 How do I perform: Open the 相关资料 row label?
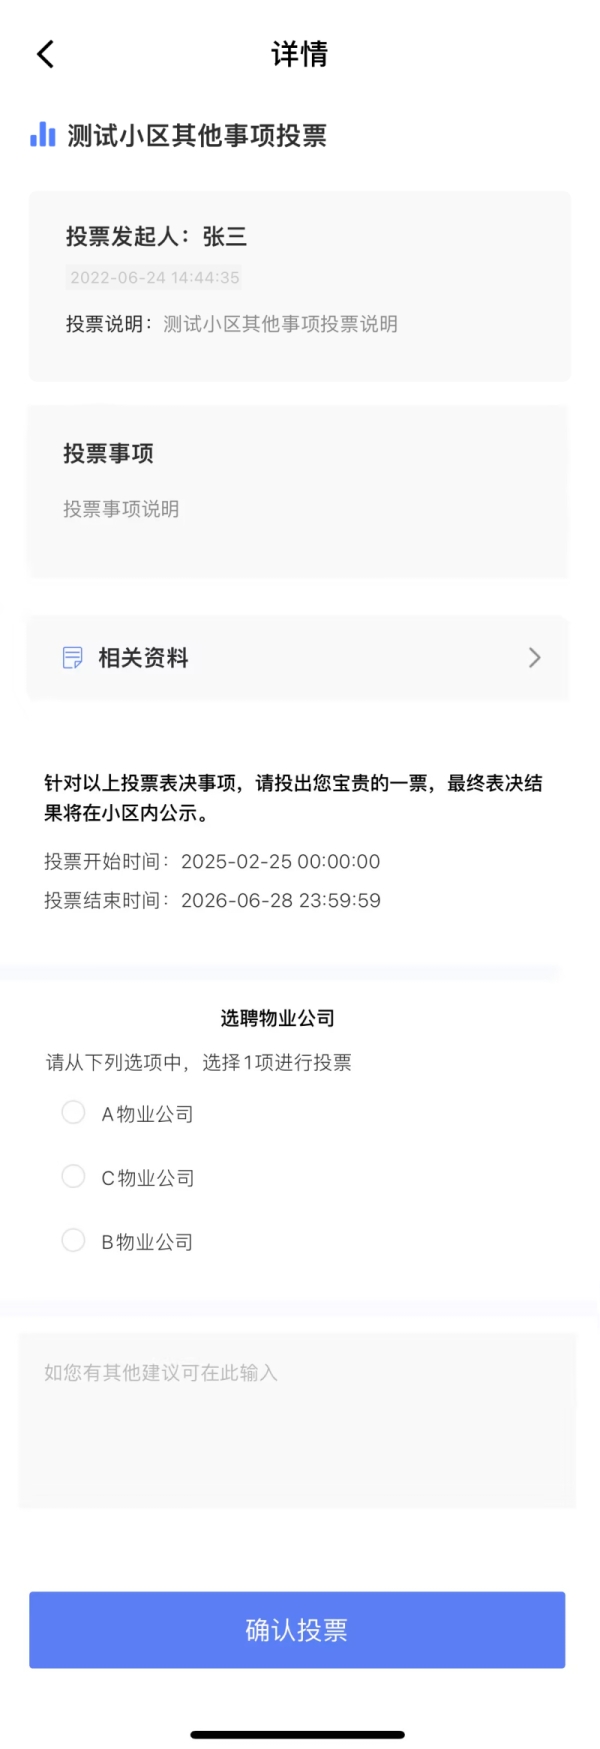(x=143, y=658)
